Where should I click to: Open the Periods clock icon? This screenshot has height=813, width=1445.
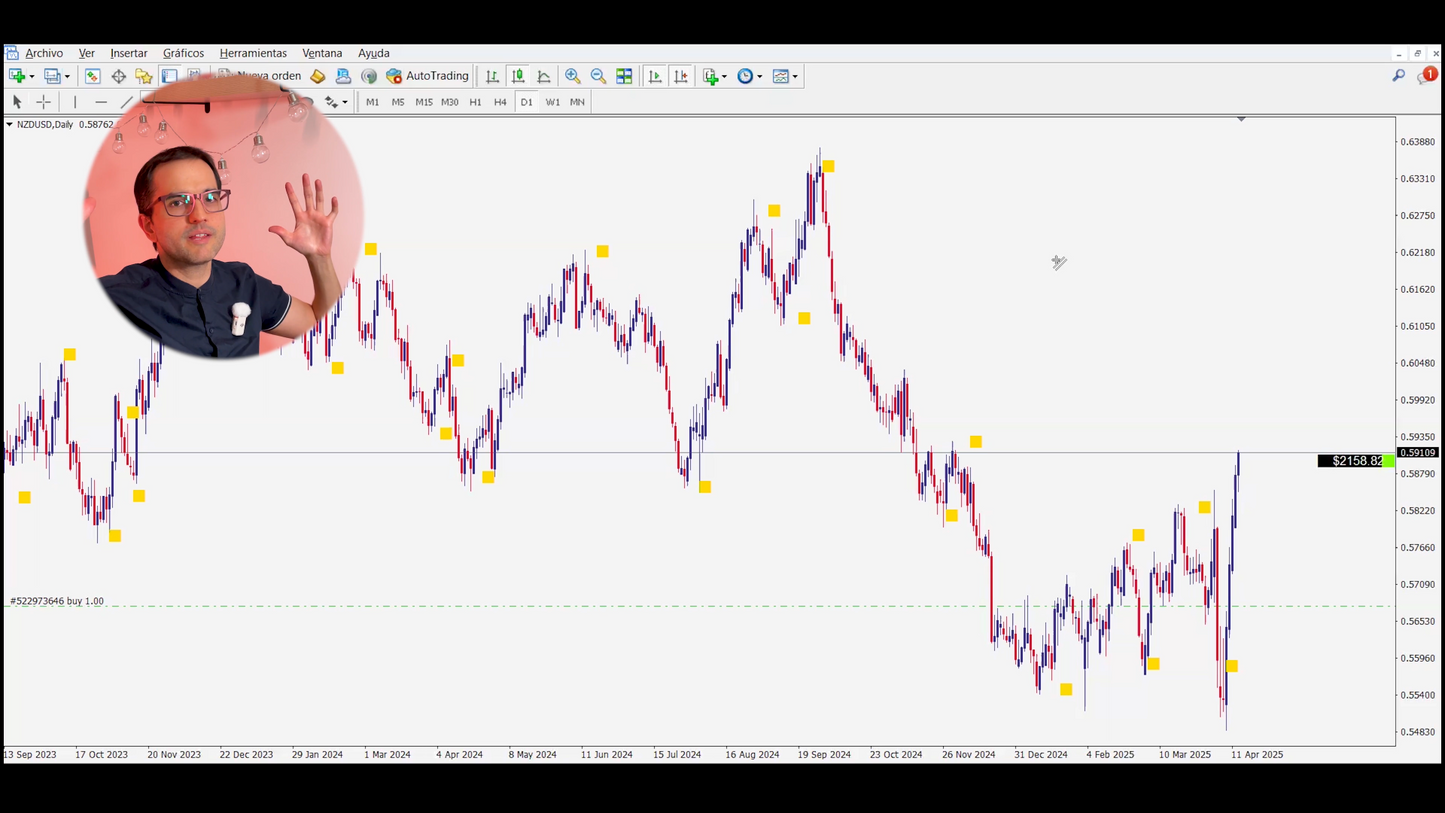click(x=745, y=76)
